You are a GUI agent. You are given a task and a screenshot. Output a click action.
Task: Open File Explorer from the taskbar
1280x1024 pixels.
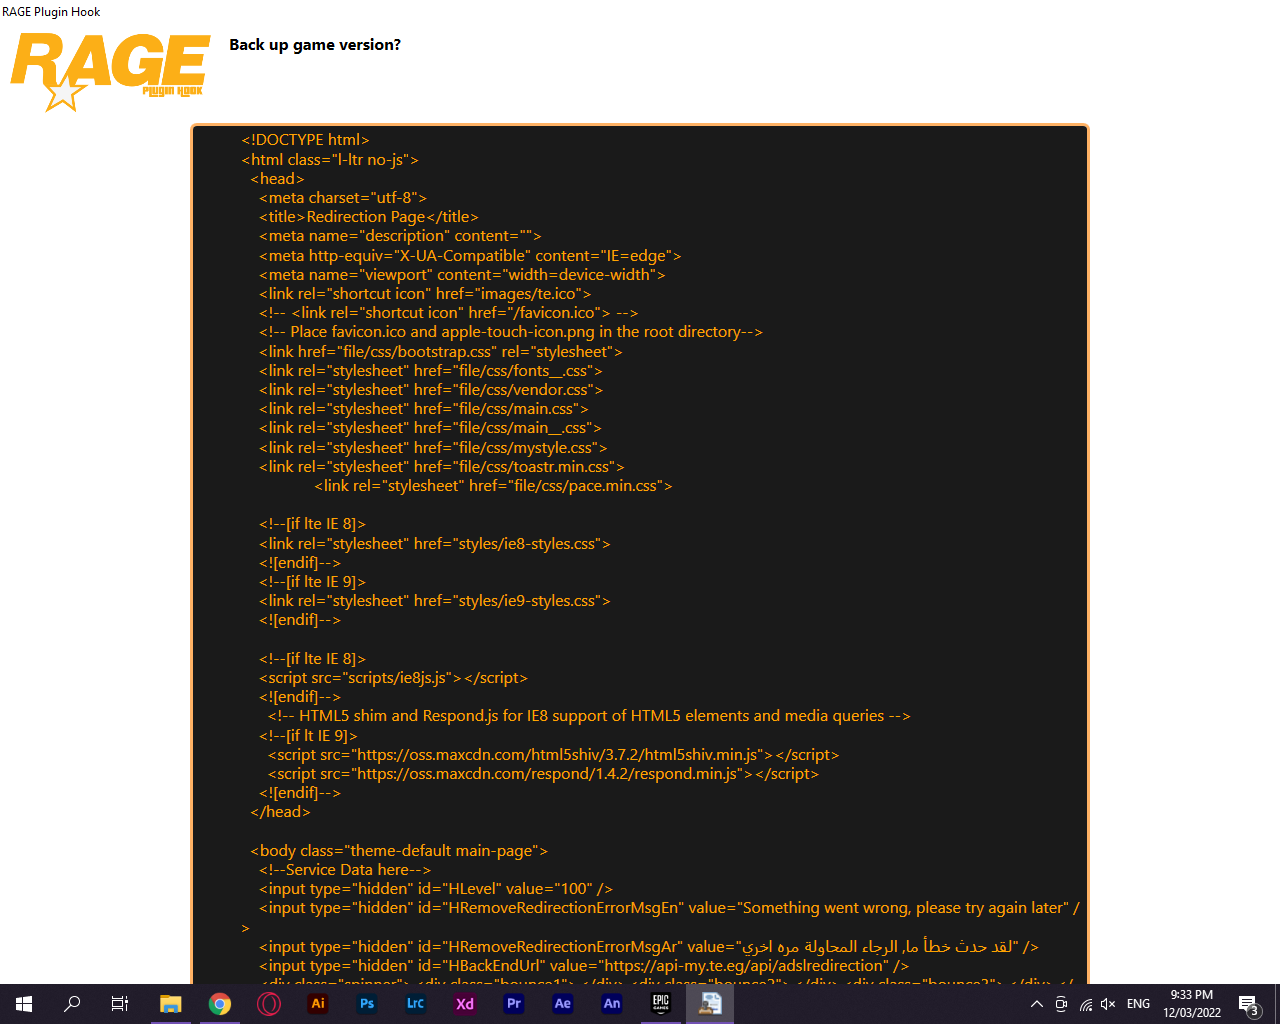click(x=171, y=1004)
